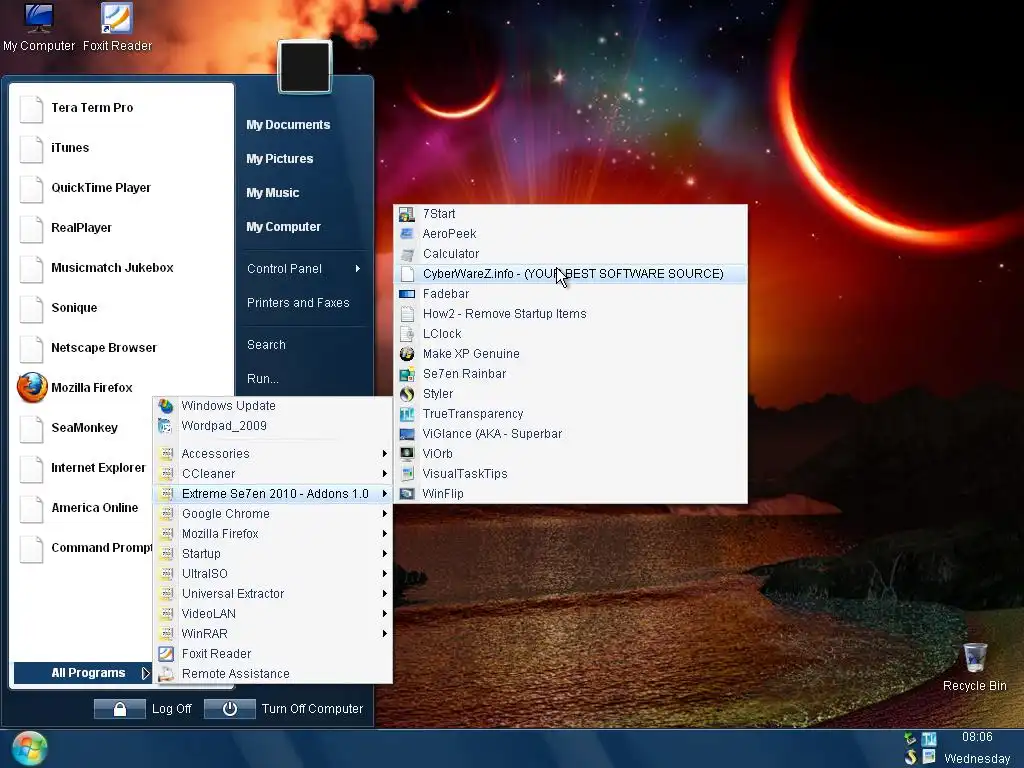Launch VisualTaskTips icon
This screenshot has width=1024, height=768.
tap(407, 474)
